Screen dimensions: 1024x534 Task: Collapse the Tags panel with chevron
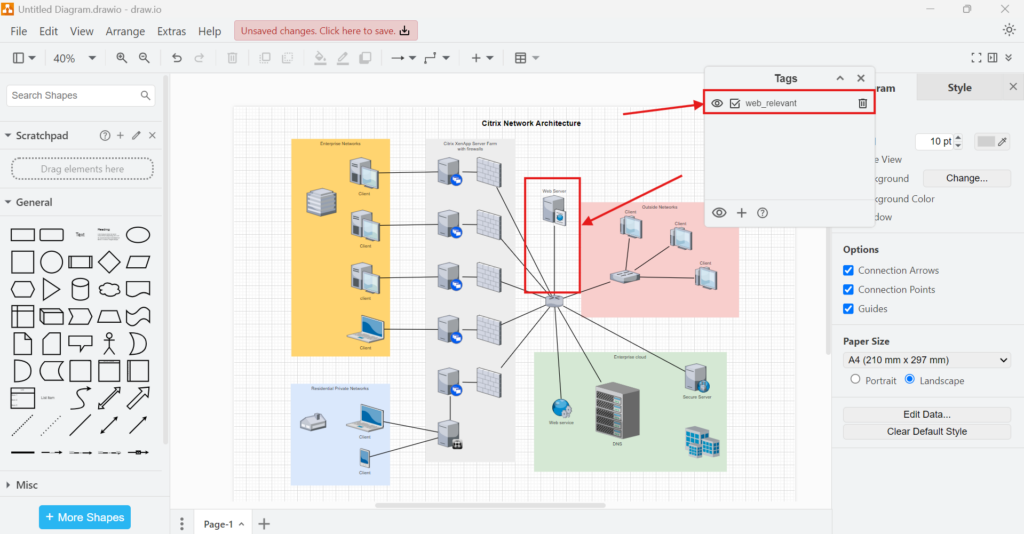[x=840, y=78]
